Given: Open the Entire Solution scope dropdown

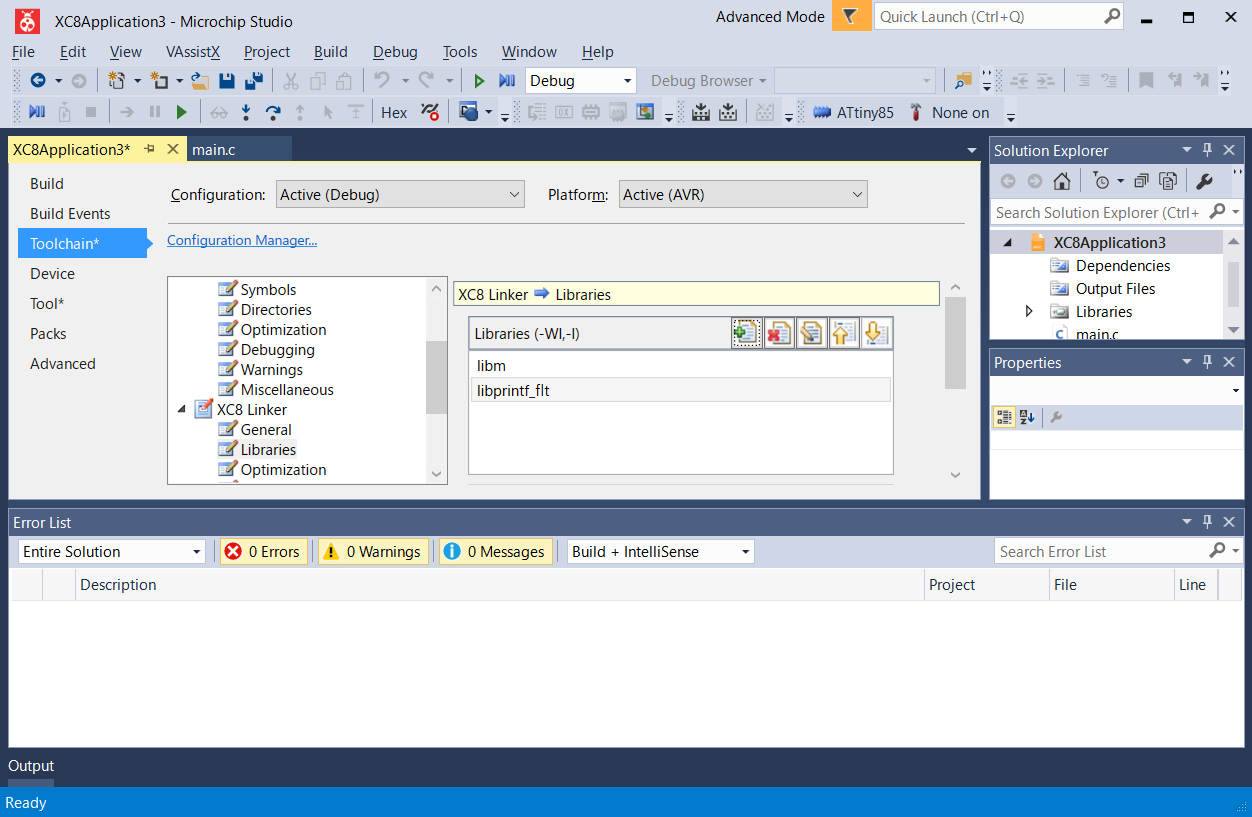Looking at the screenshot, I should pyautogui.click(x=112, y=551).
